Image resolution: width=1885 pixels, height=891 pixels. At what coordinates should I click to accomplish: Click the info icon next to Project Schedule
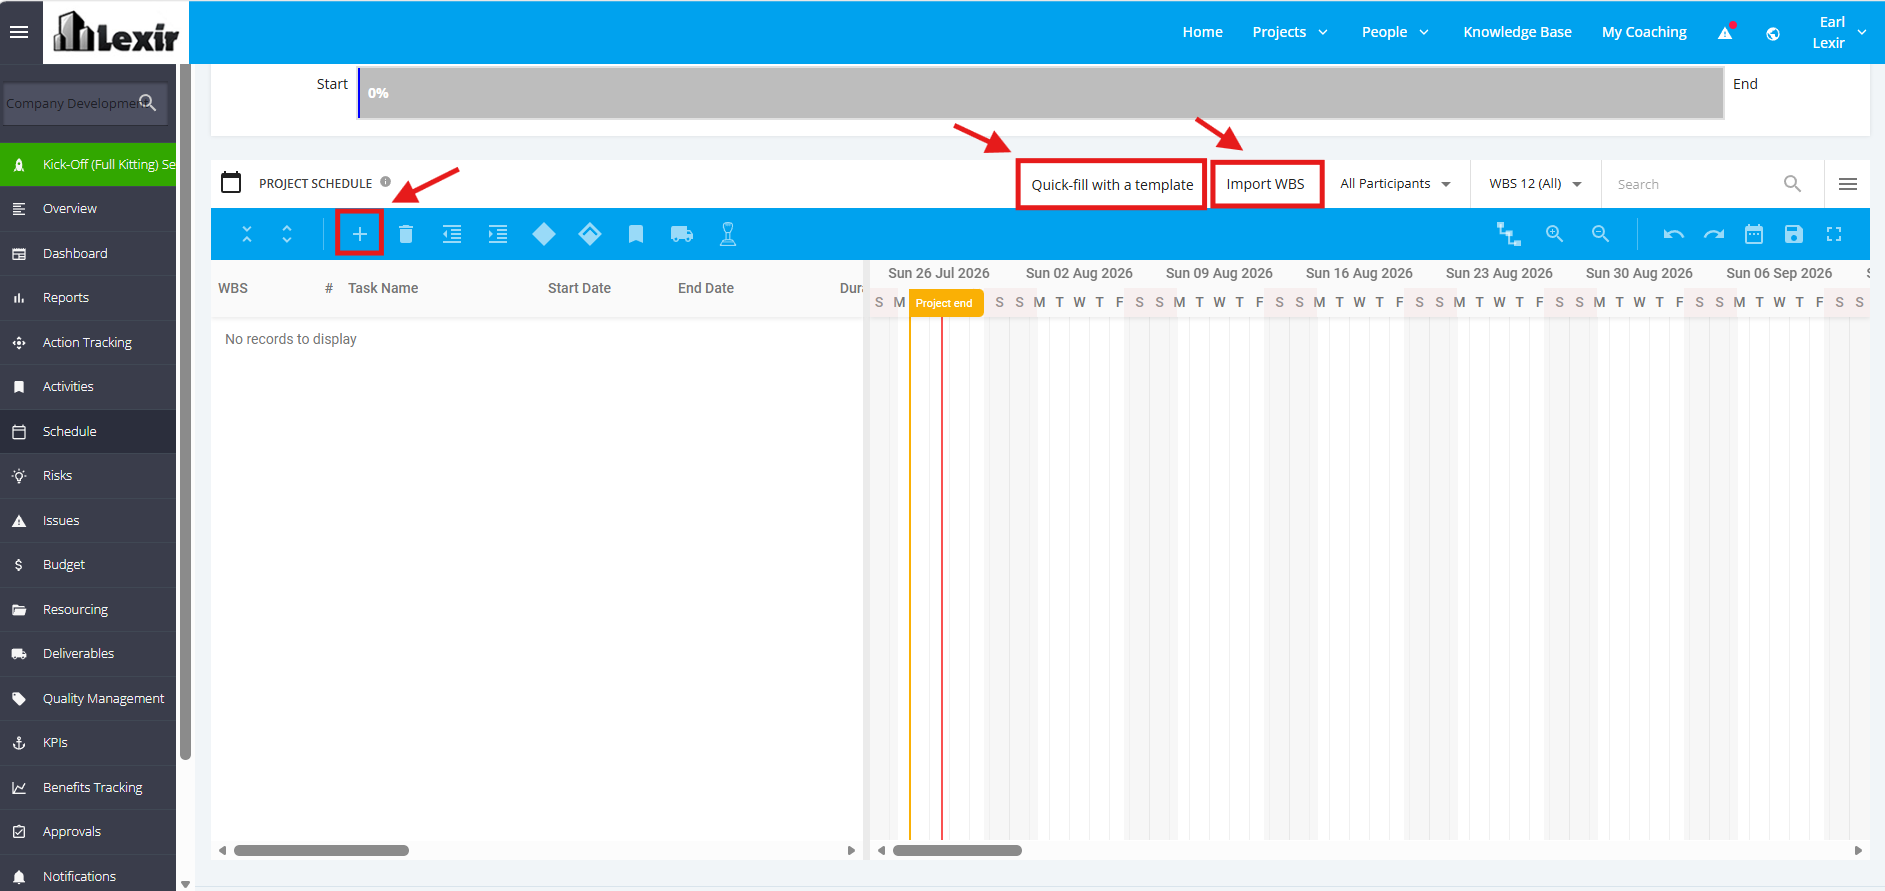pos(385,182)
